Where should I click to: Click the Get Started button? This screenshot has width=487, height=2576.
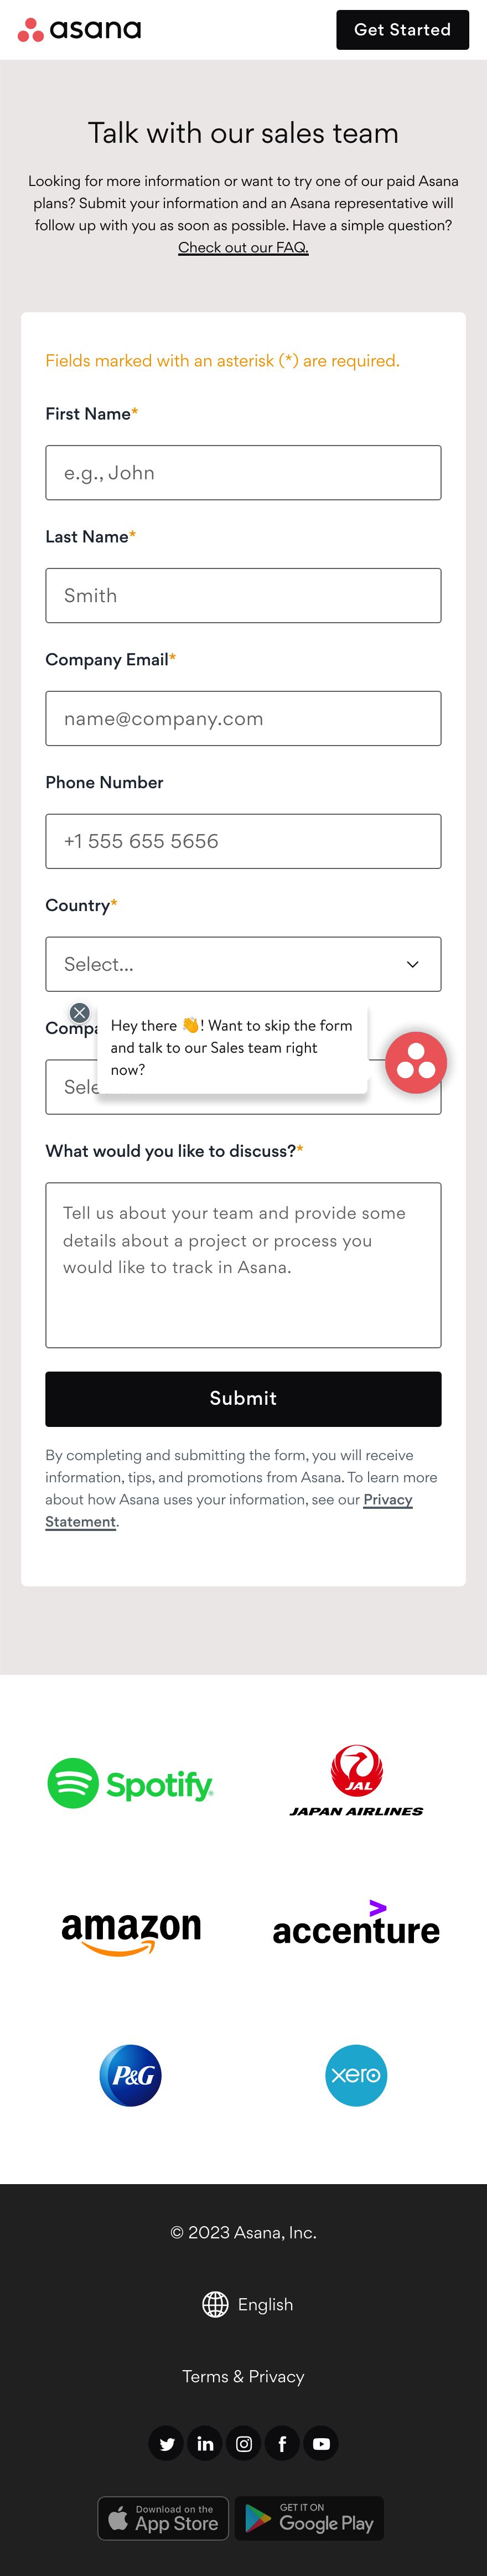(402, 30)
